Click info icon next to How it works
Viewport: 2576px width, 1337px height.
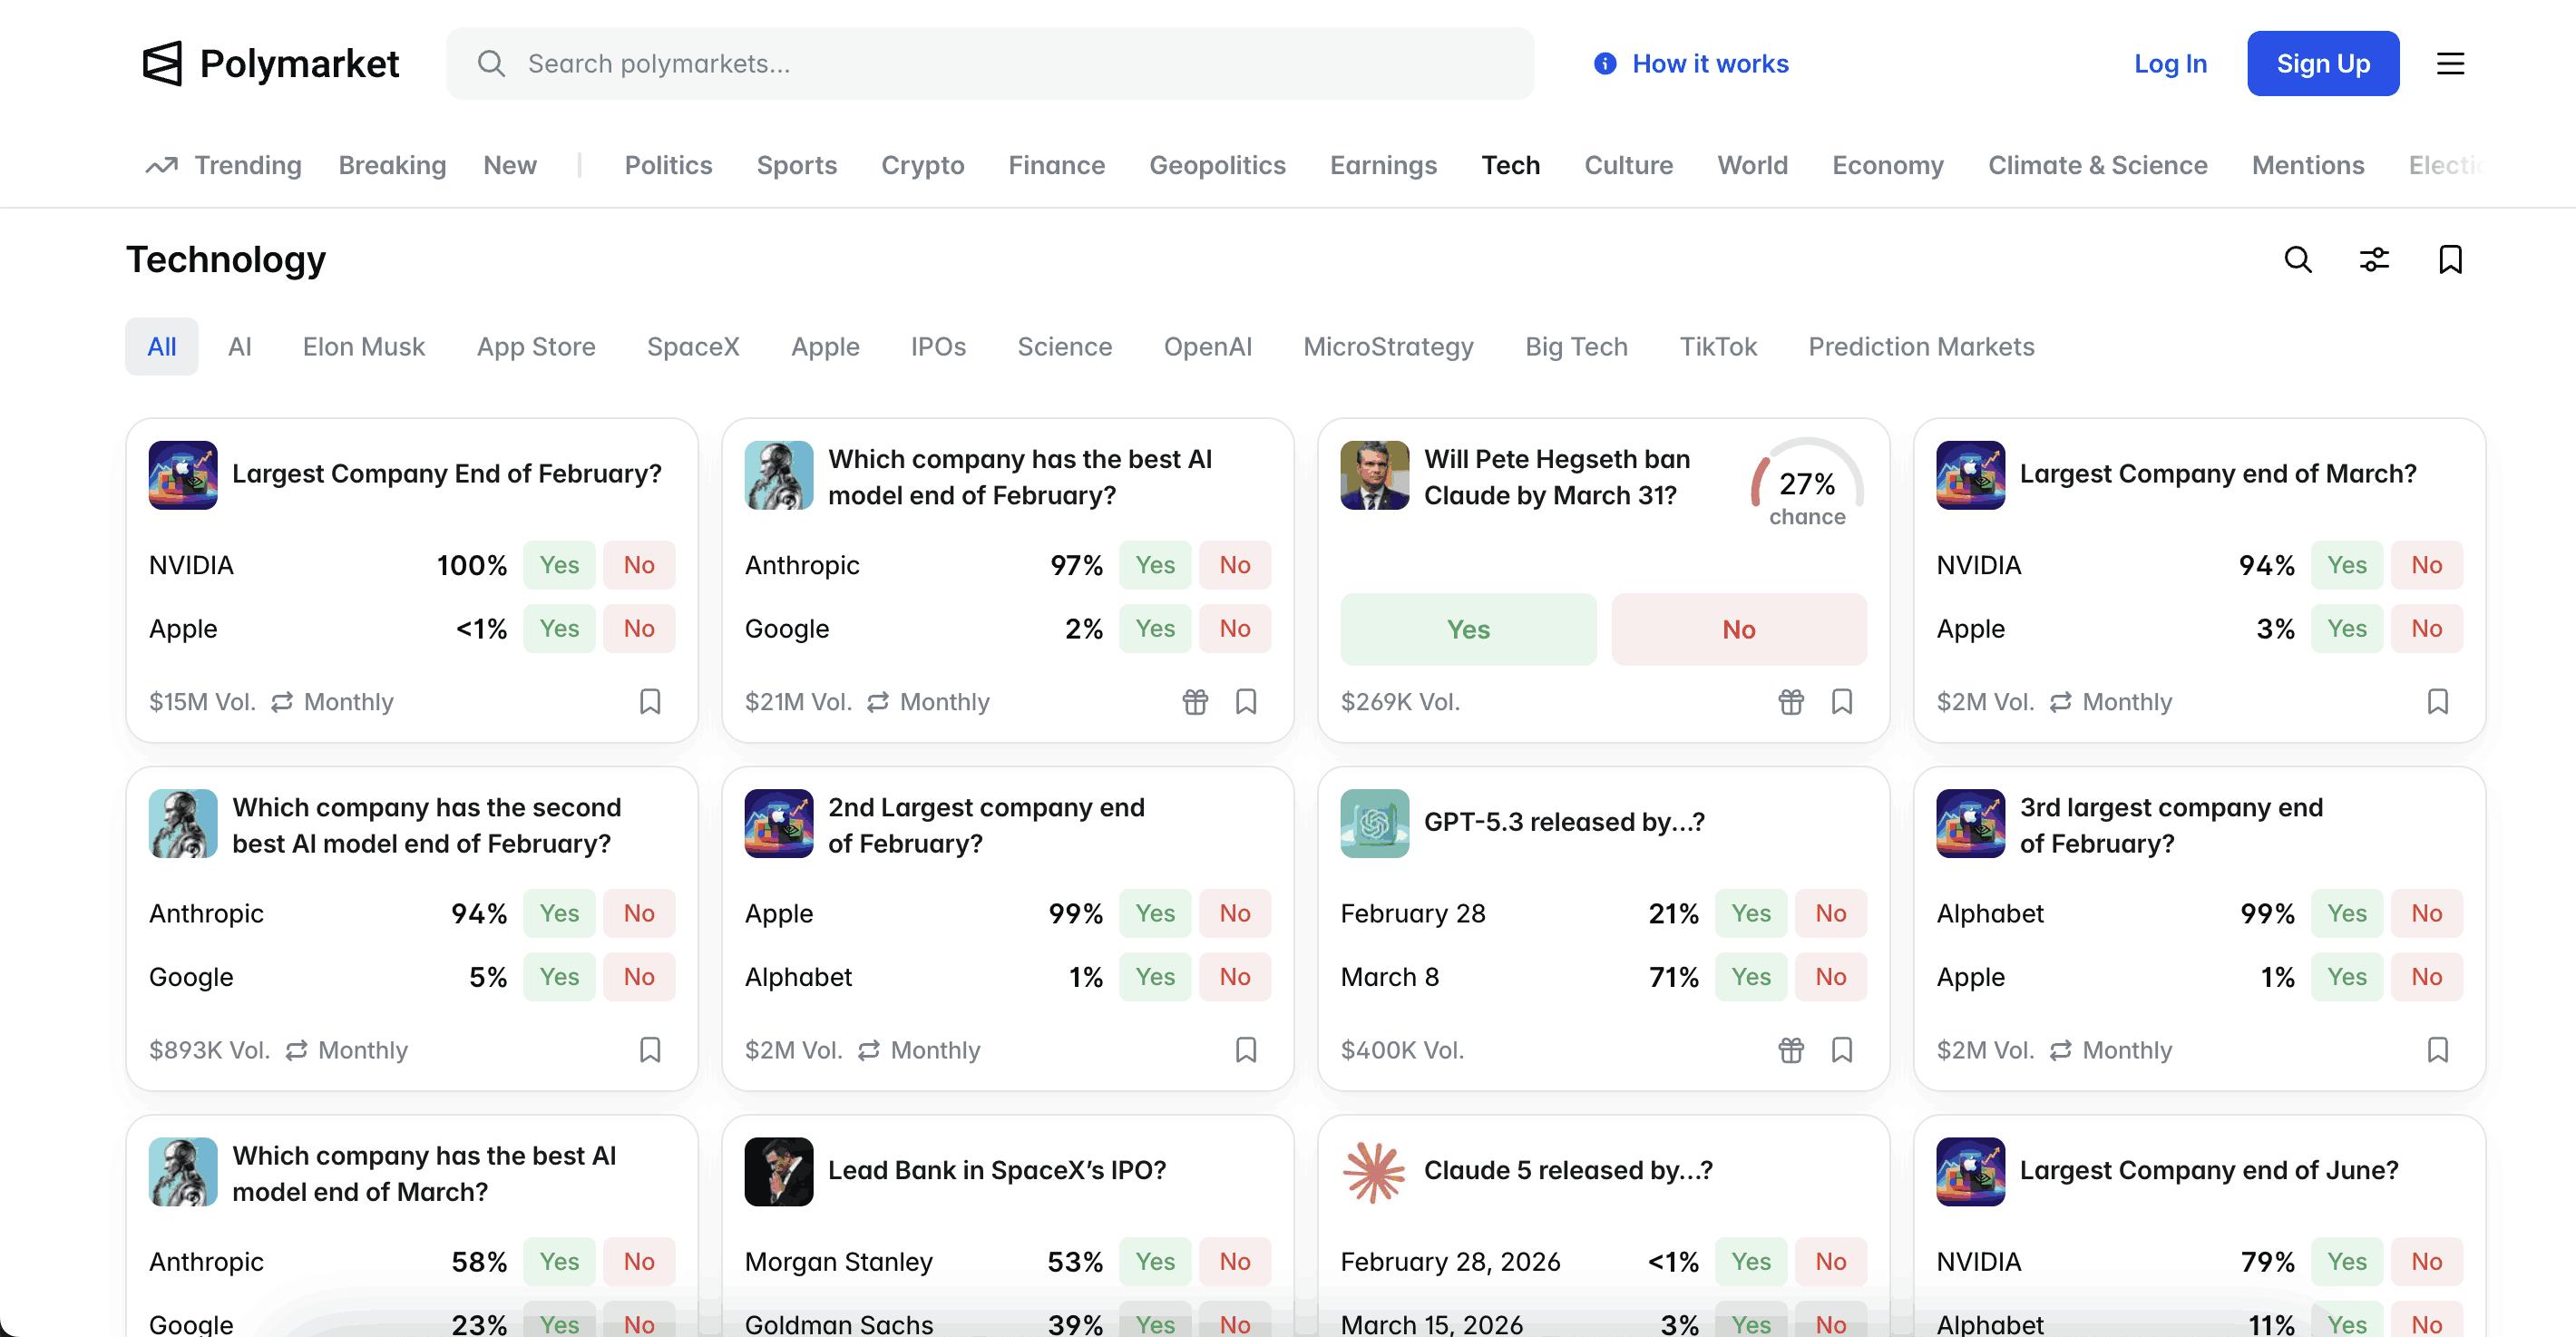pos(1605,64)
